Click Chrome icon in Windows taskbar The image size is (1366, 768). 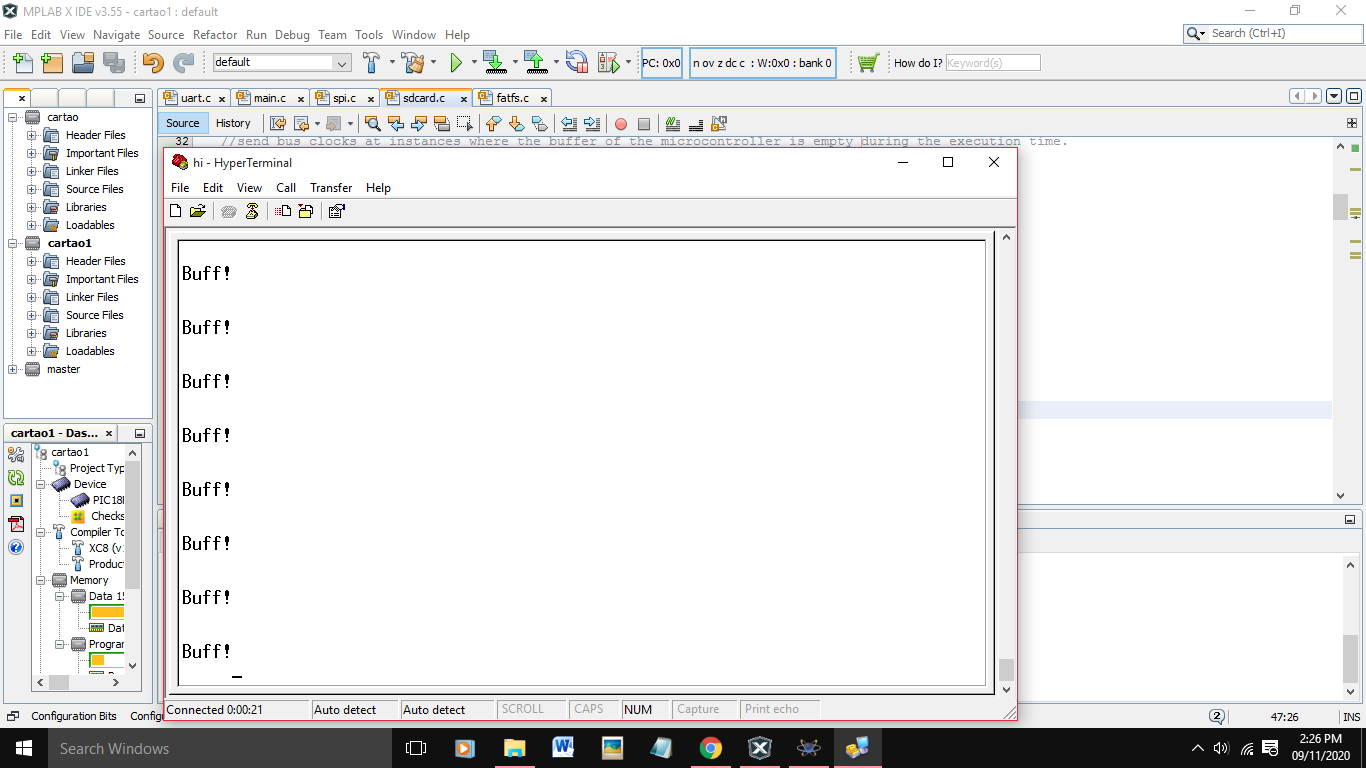click(x=711, y=748)
